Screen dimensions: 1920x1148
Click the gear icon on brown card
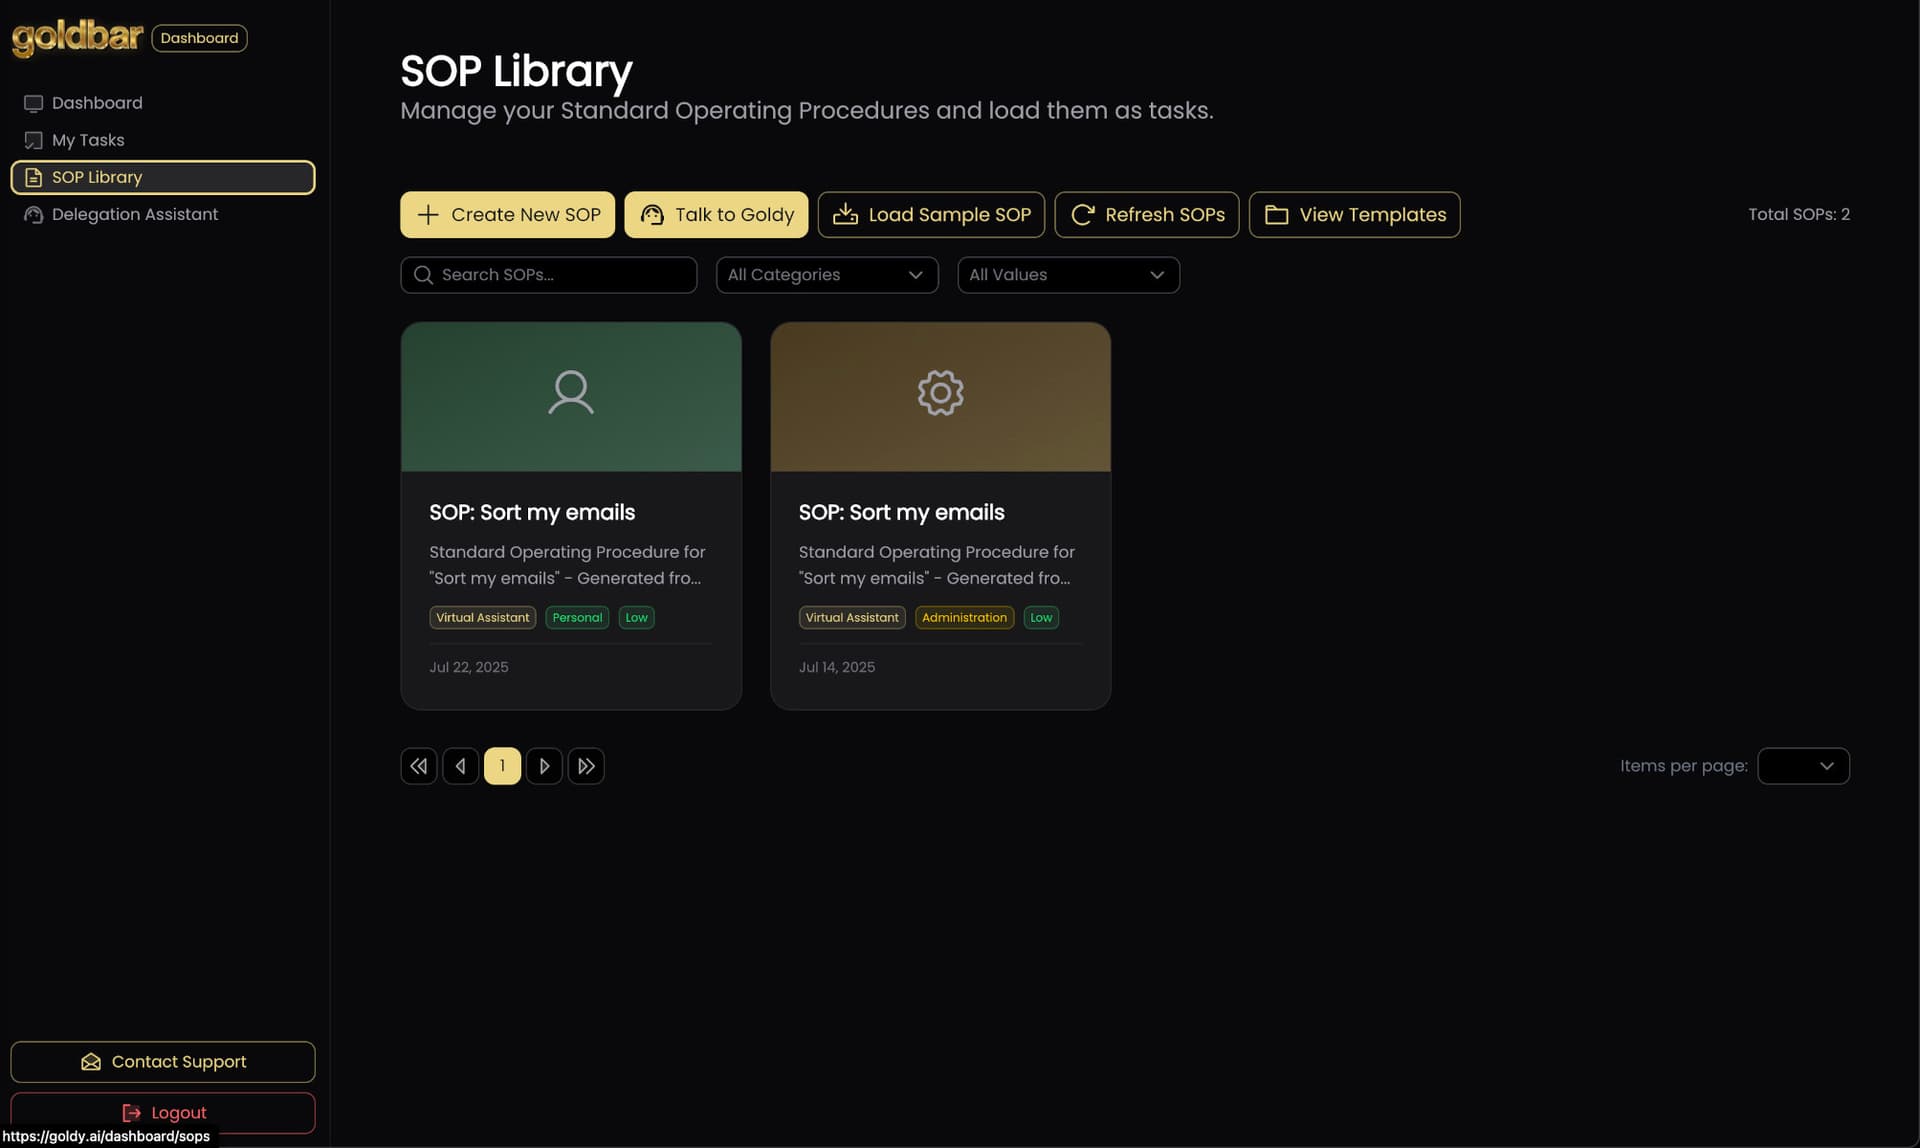(x=940, y=393)
